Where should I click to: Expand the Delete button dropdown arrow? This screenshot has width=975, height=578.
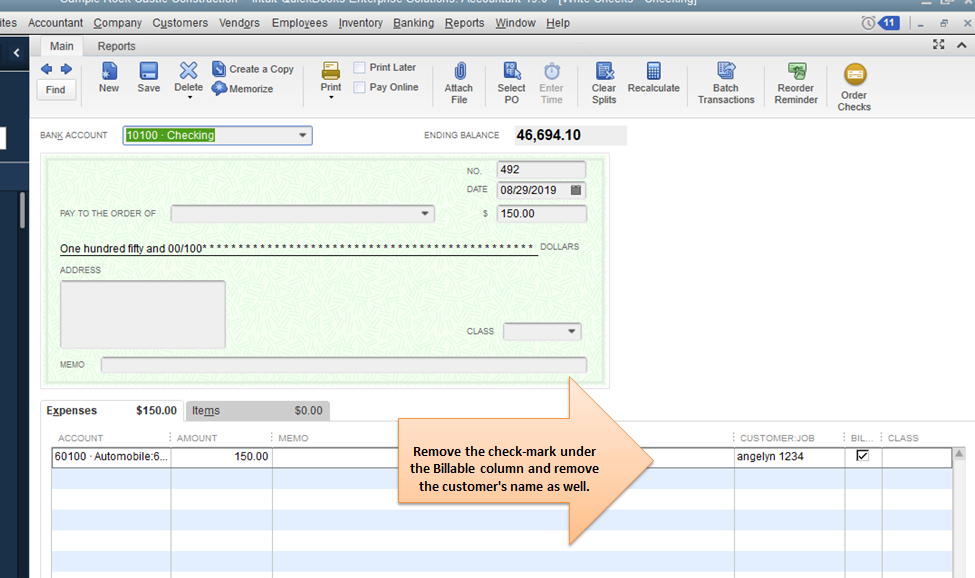tap(190, 98)
